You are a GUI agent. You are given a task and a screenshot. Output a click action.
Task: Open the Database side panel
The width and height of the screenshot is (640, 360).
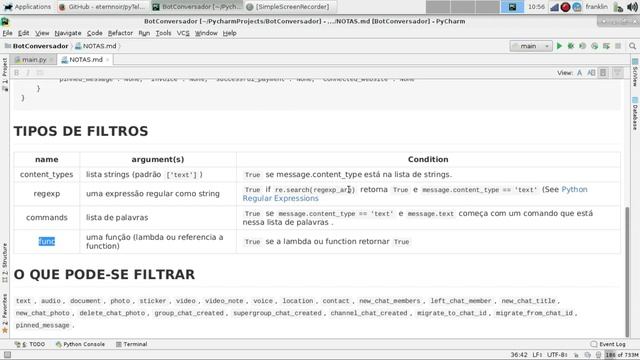coord(635,113)
